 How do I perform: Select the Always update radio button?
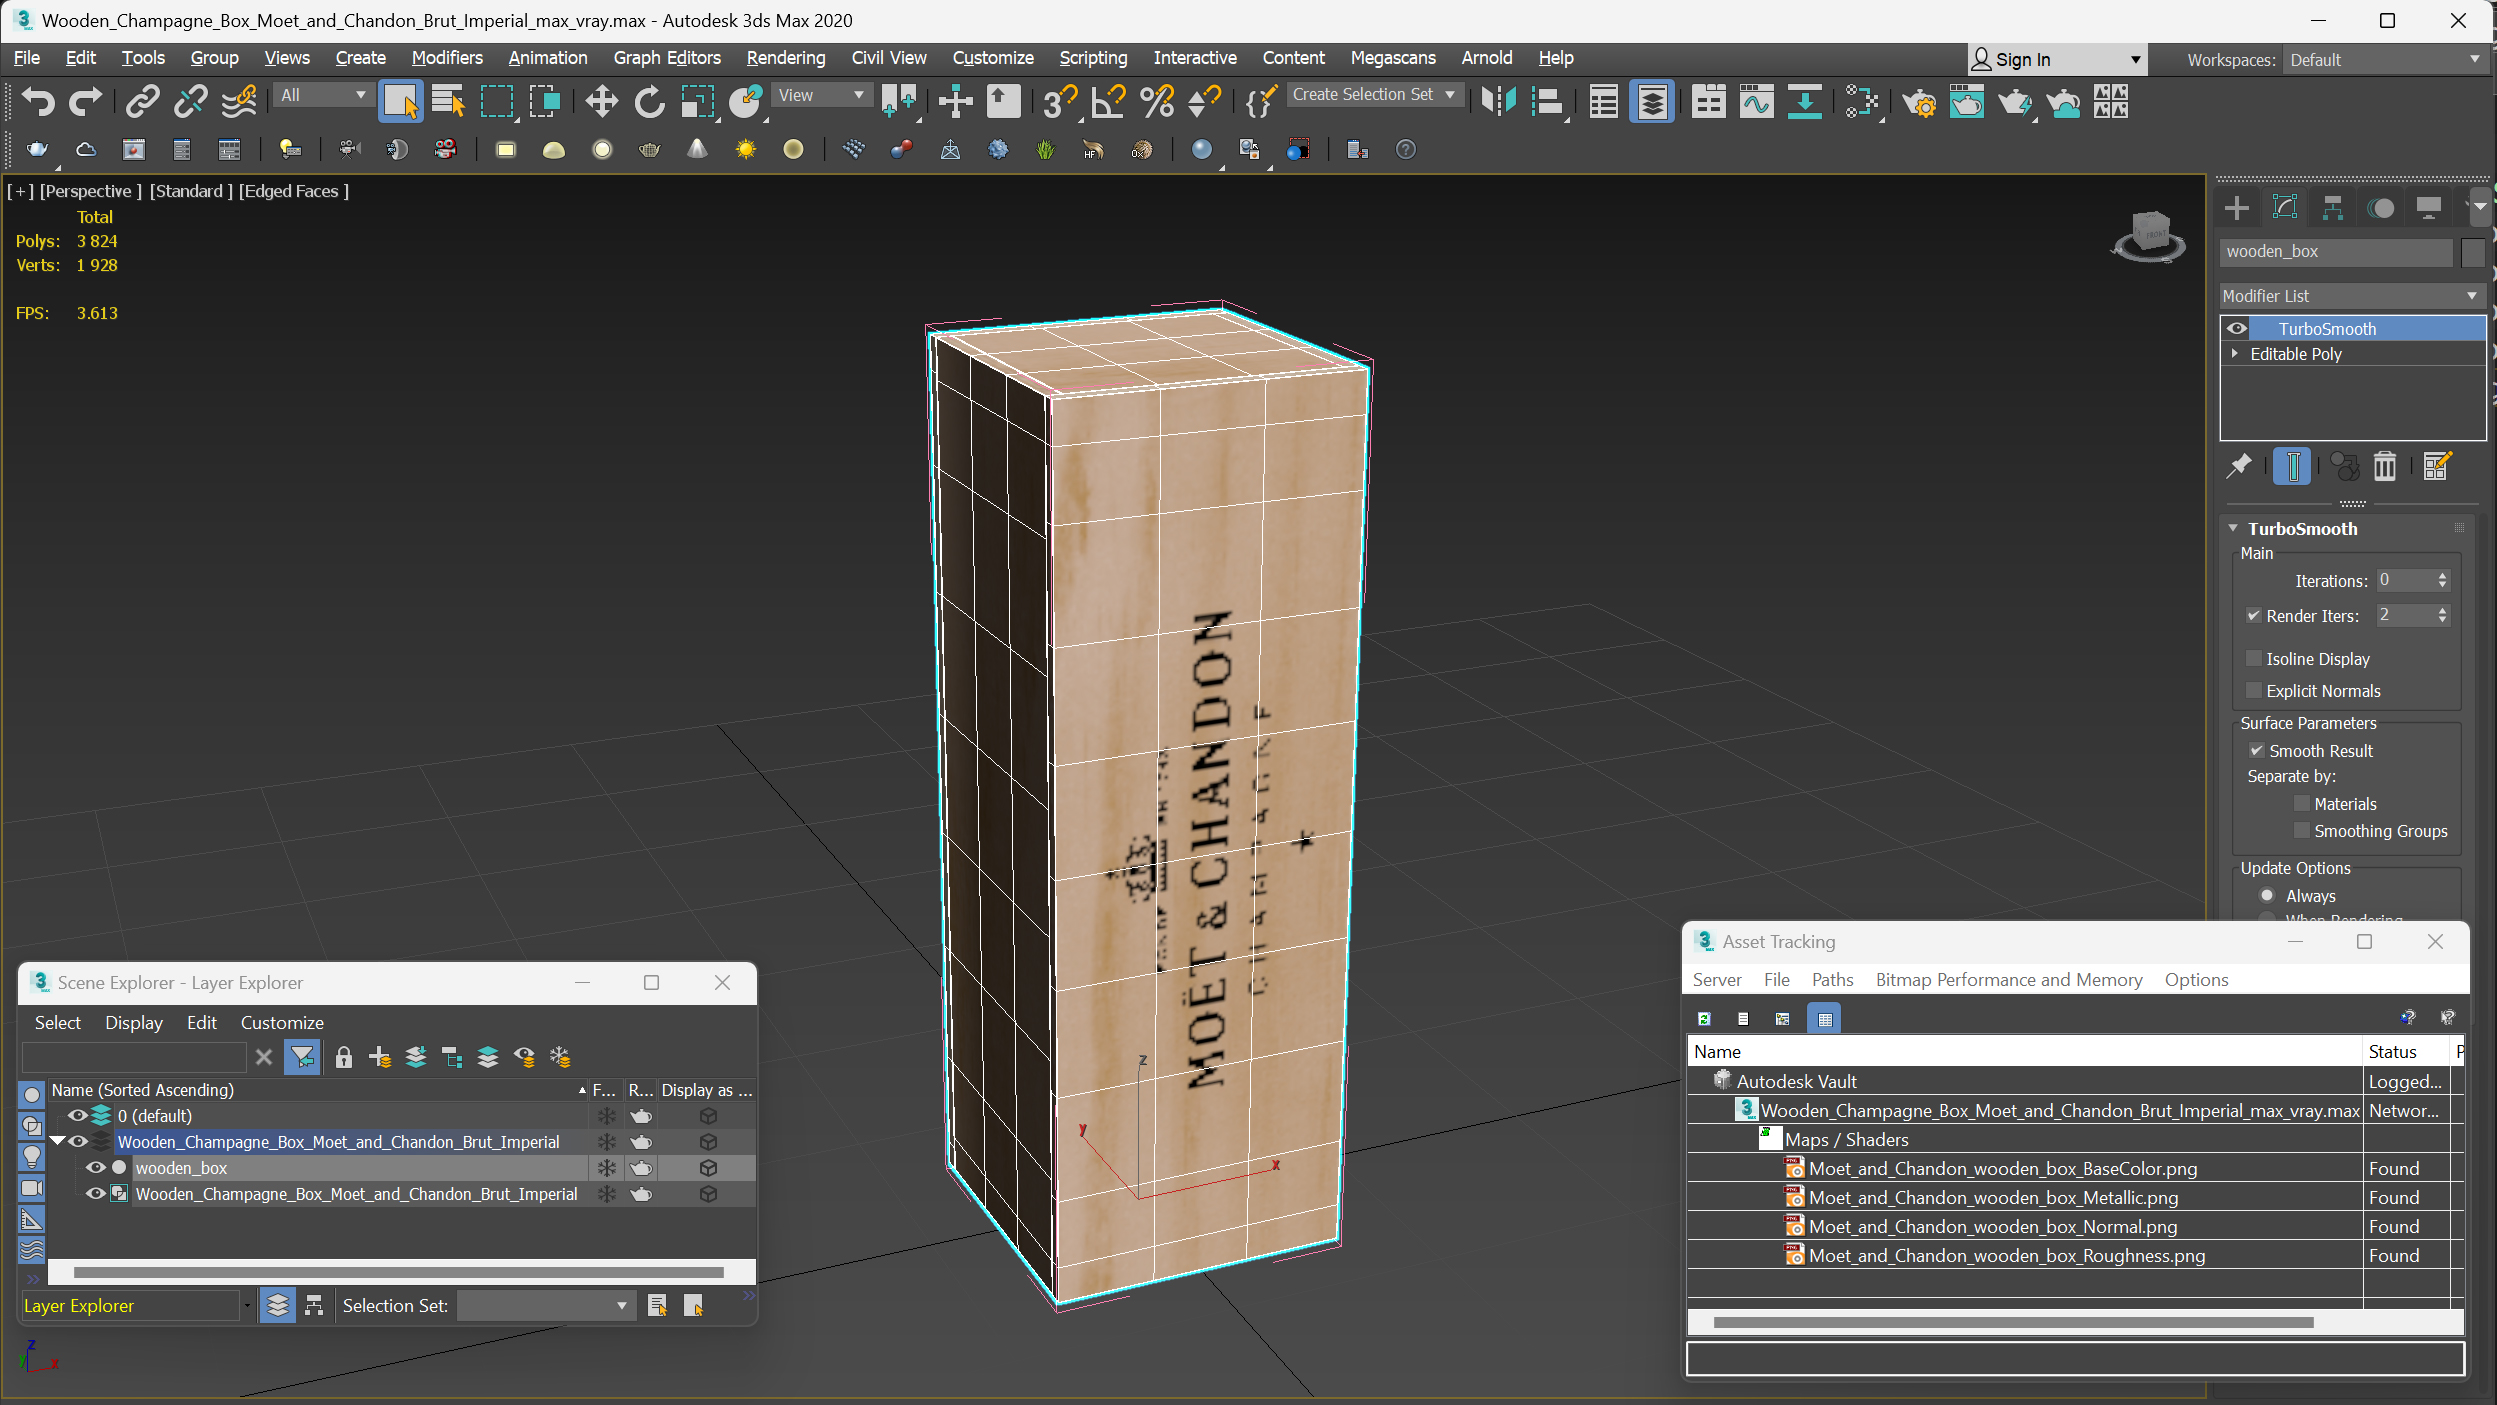[x=2268, y=896]
